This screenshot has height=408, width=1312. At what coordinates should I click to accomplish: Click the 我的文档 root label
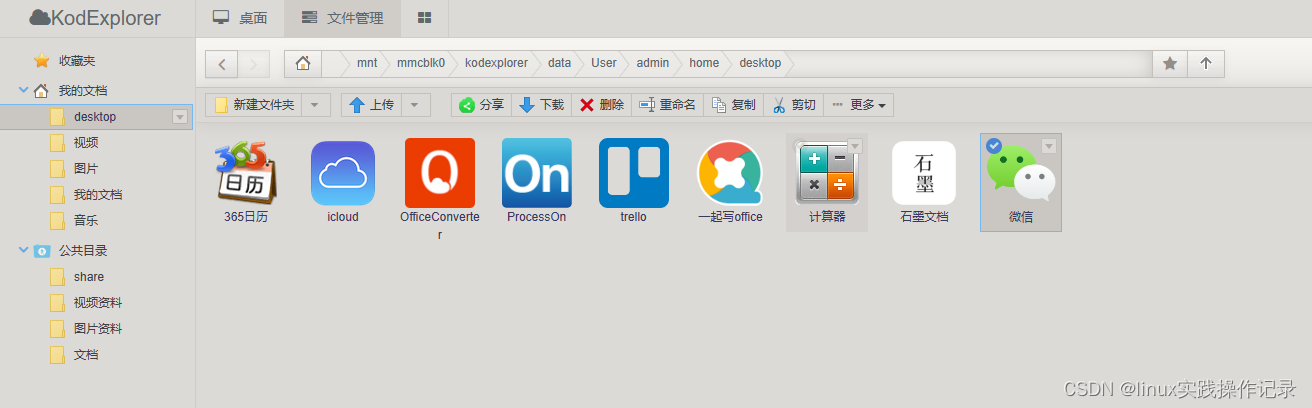point(83,90)
